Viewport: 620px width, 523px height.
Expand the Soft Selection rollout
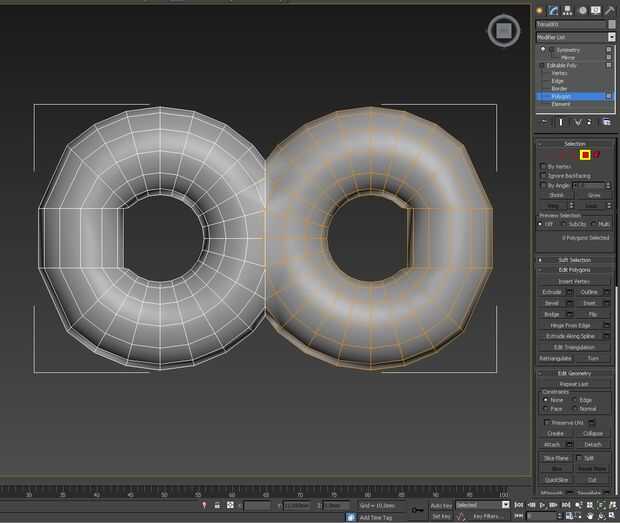coord(574,260)
